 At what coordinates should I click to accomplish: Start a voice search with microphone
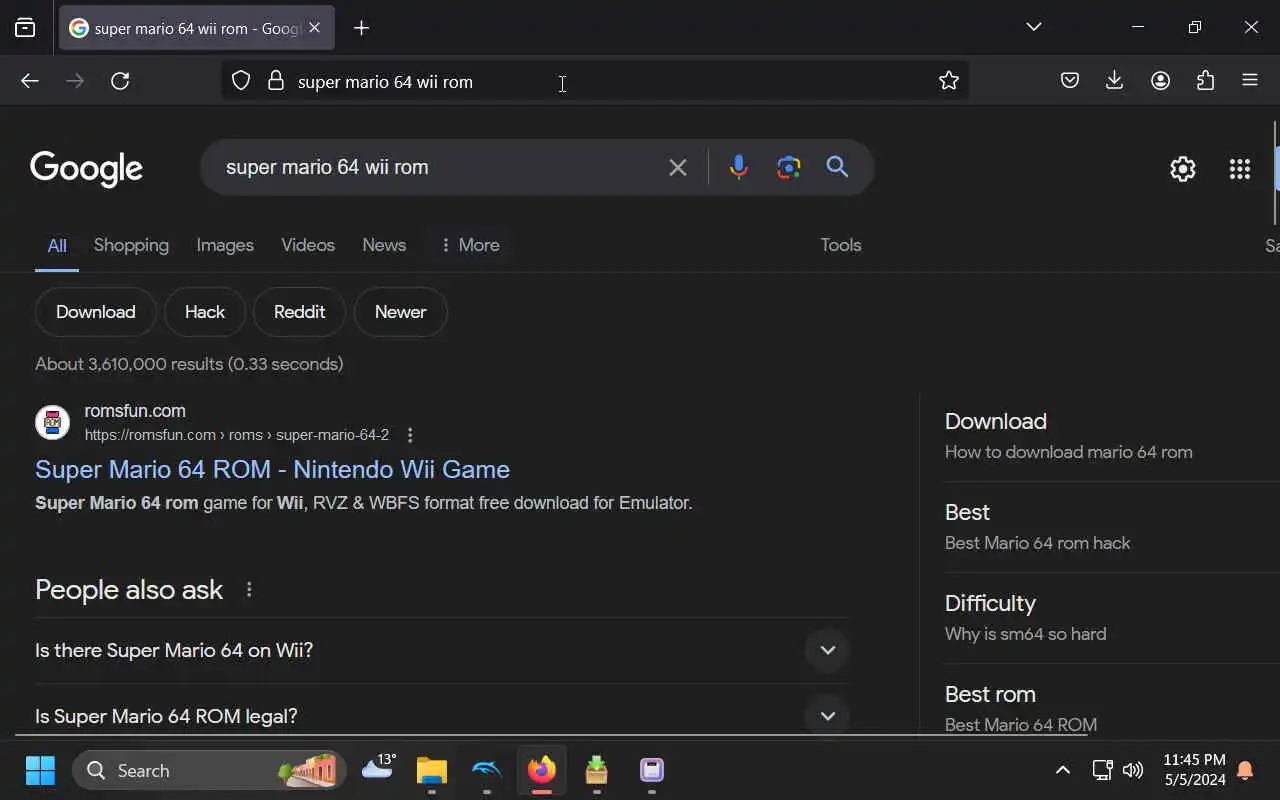(x=739, y=167)
